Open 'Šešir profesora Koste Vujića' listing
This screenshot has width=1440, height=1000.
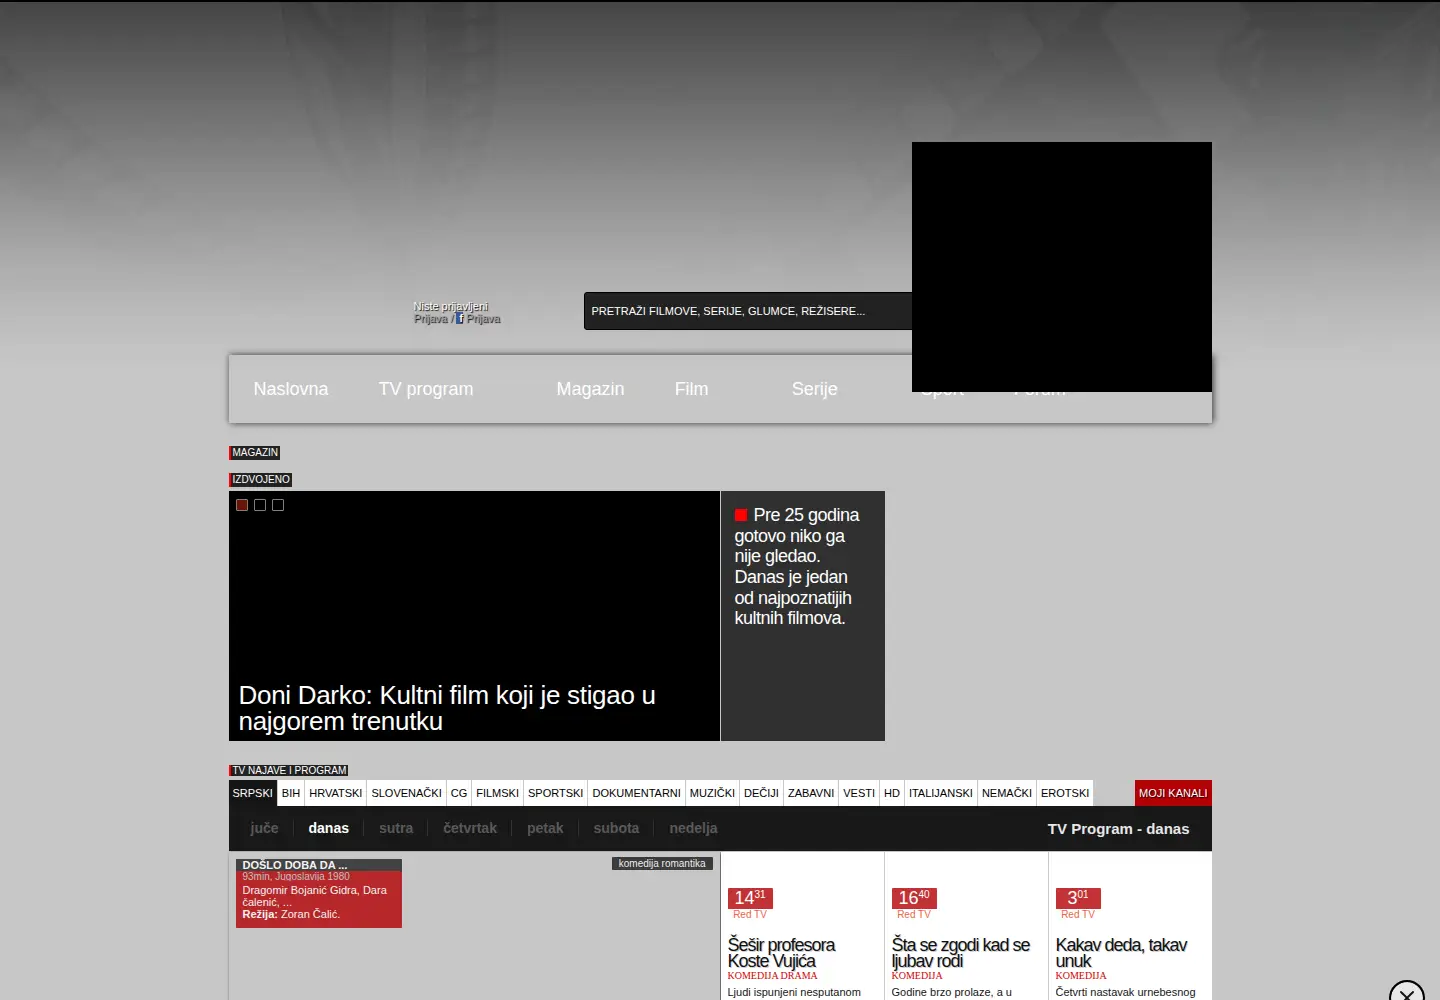tap(781, 953)
